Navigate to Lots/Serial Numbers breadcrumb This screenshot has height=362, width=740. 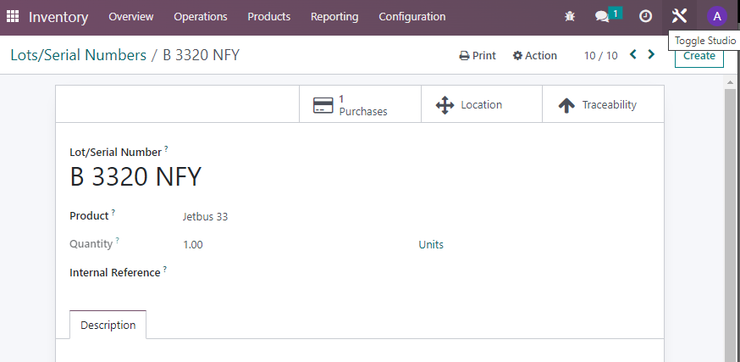[x=78, y=55]
